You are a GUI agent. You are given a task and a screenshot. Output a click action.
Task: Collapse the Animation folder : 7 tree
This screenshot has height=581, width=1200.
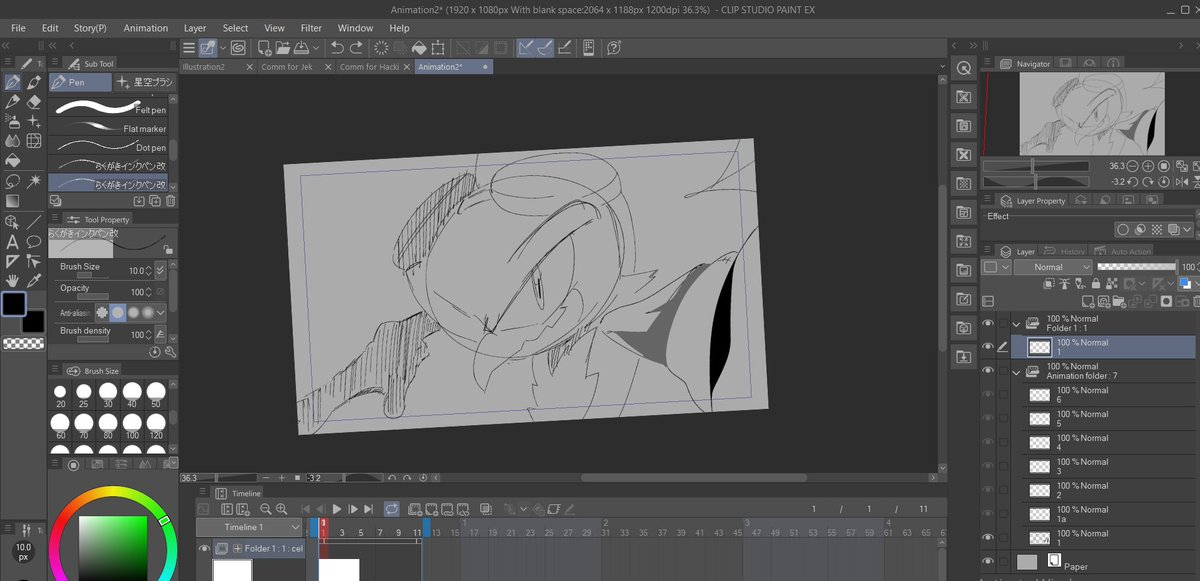(1017, 371)
